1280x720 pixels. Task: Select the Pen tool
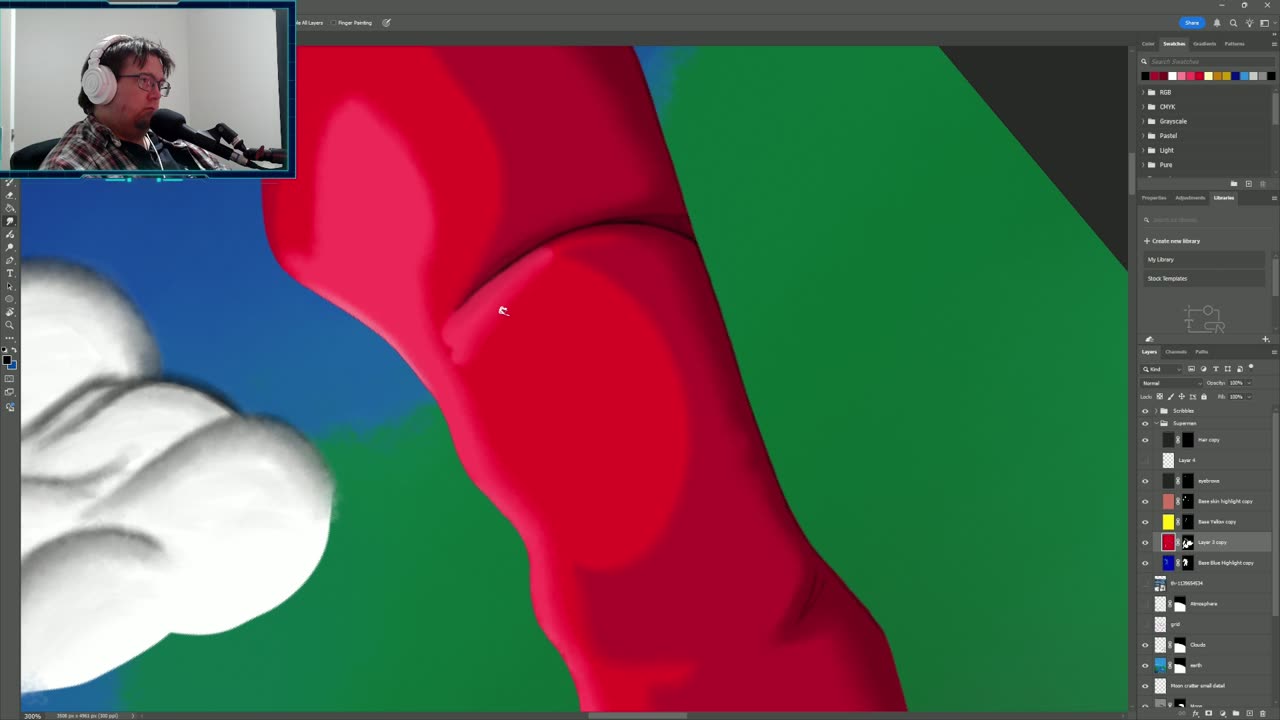pos(10,260)
